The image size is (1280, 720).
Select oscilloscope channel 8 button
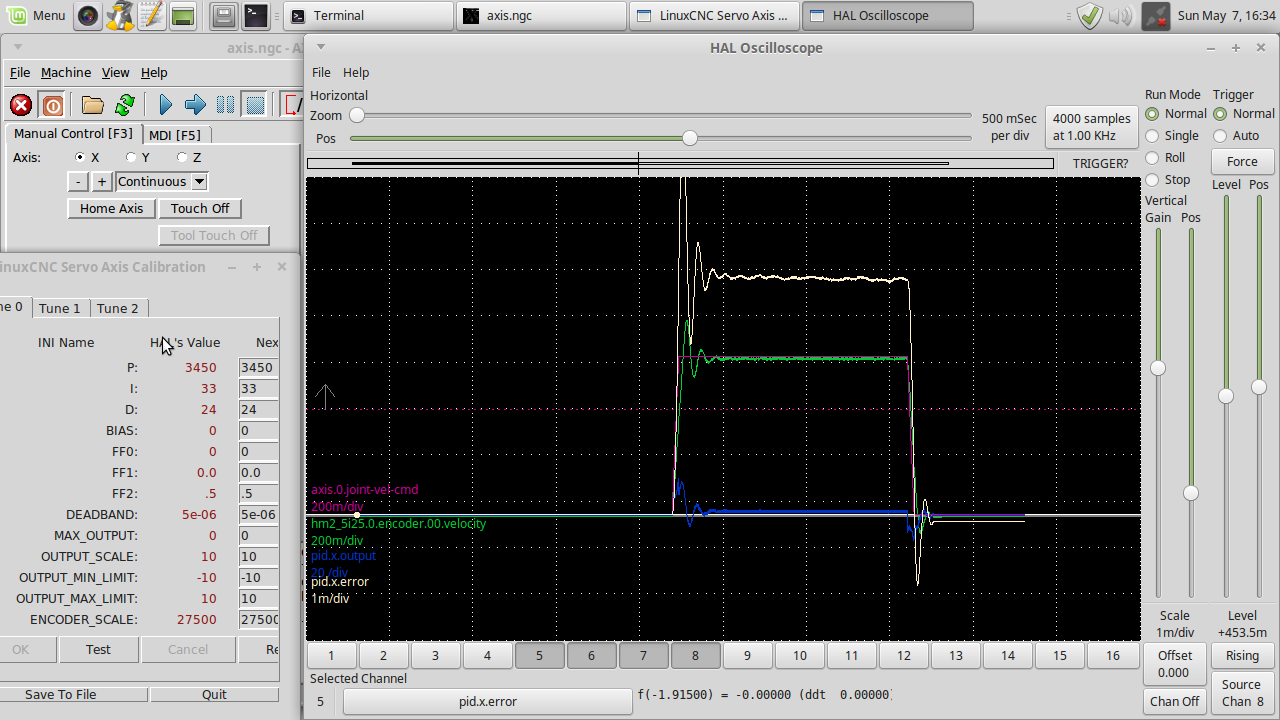[695, 656]
